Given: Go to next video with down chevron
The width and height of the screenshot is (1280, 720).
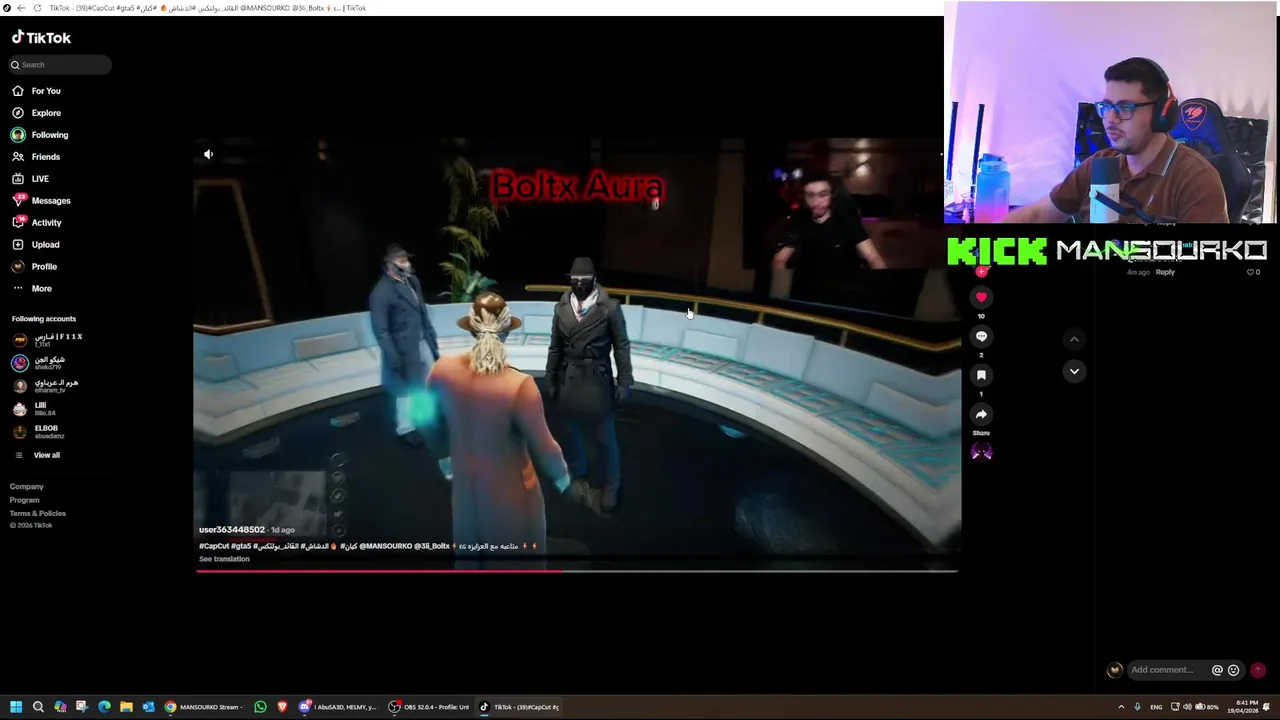Looking at the screenshot, I should click(1074, 371).
